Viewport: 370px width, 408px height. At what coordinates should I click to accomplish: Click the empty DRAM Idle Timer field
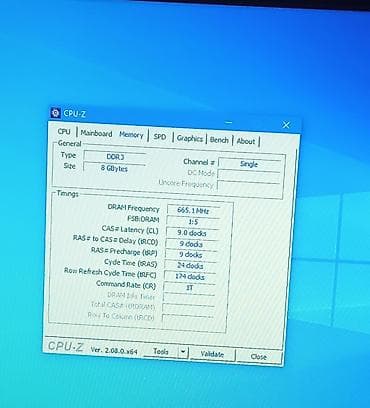(189, 298)
